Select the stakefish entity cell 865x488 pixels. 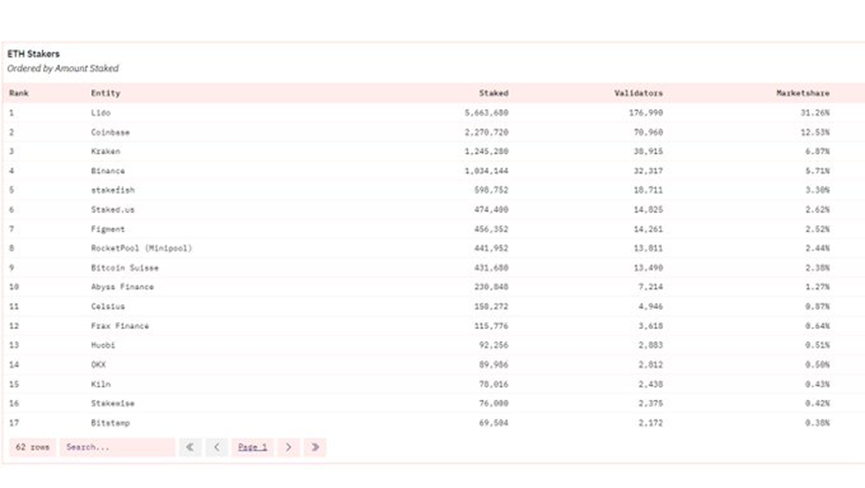tap(113, 190)
